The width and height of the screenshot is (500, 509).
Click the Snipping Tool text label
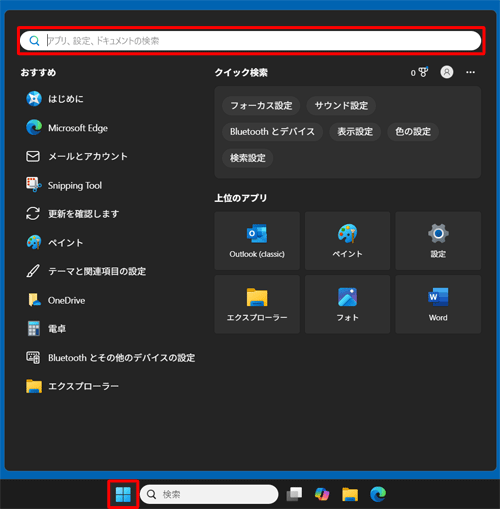coord(75,185)
